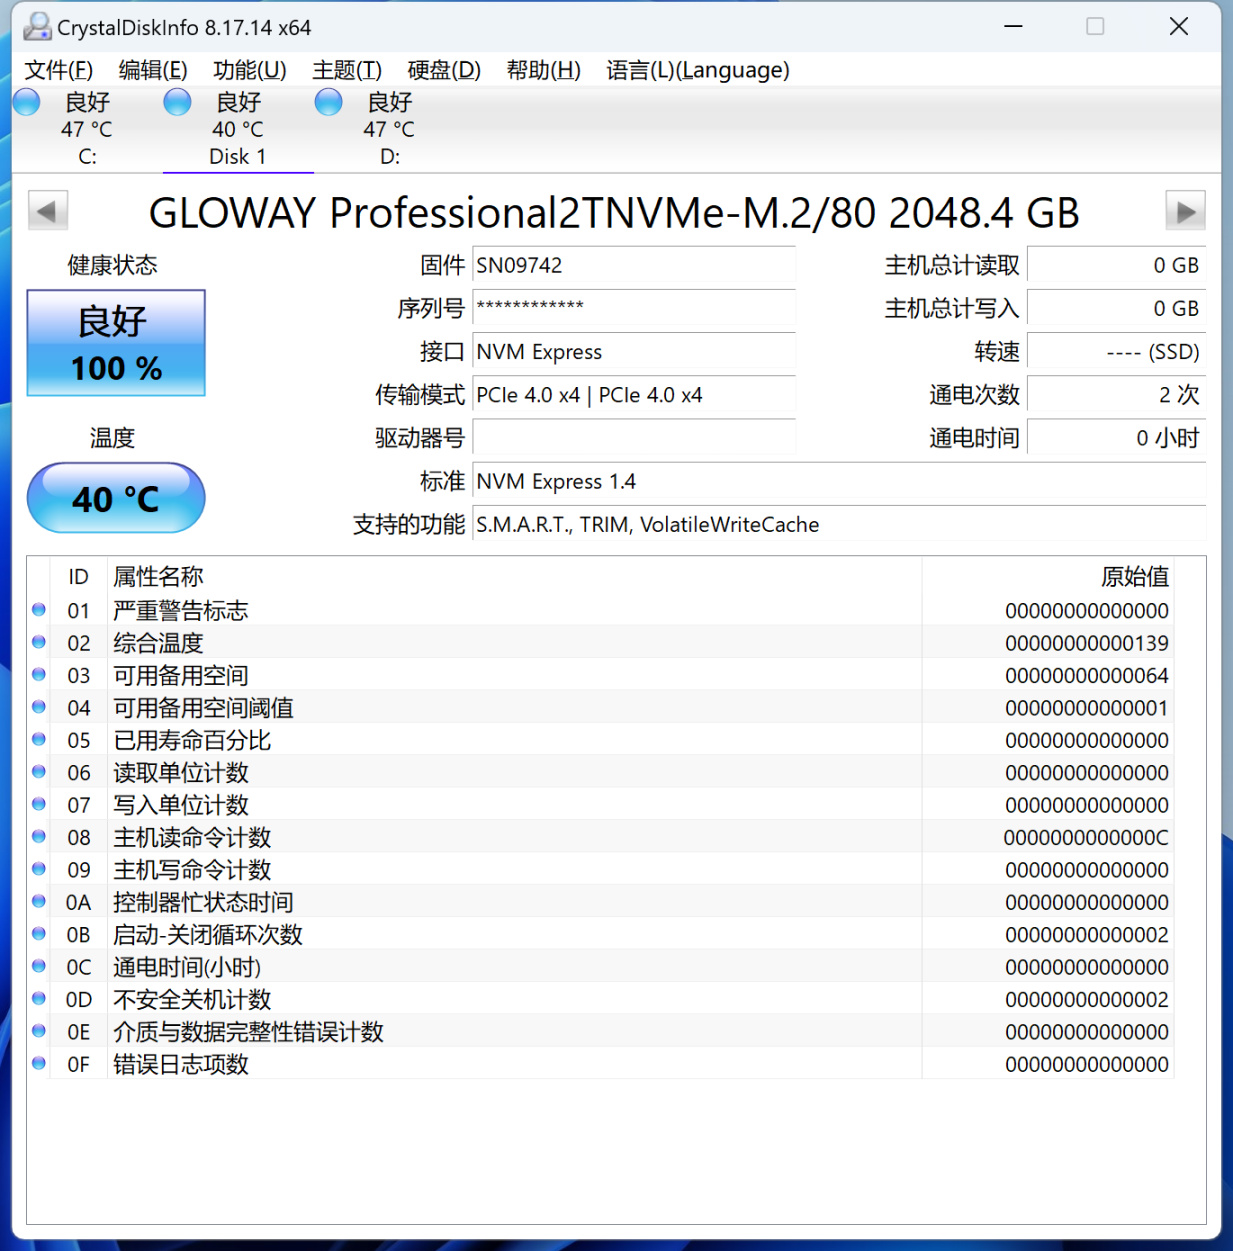Open the 硬盘(D) menu

444,70
